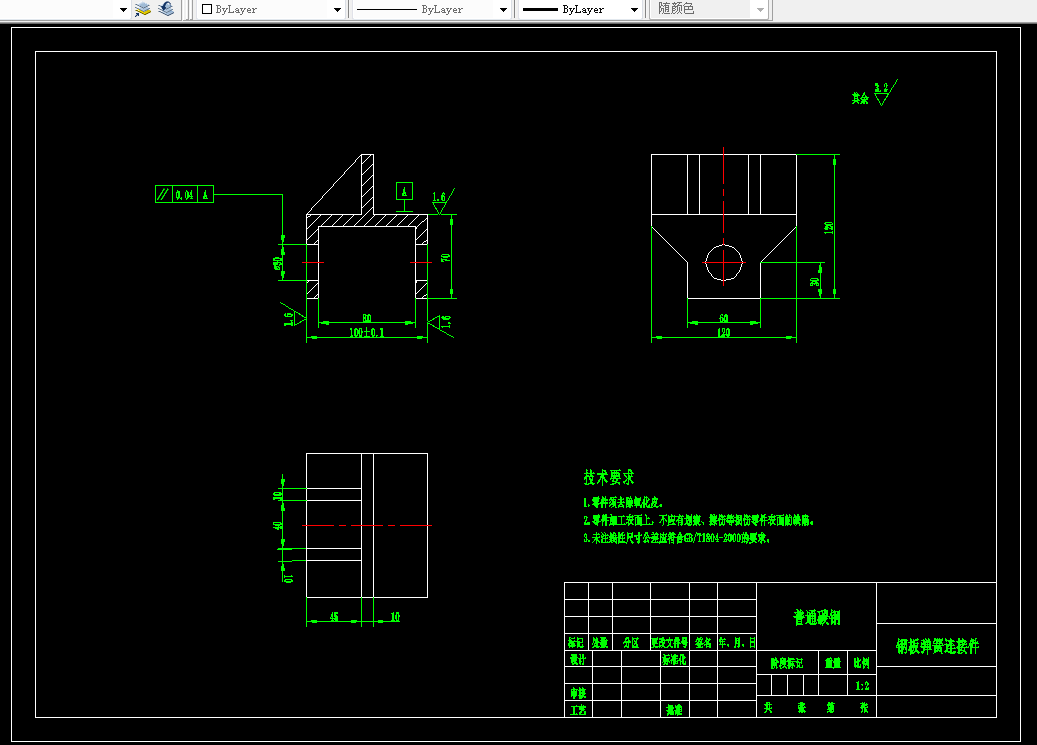1037x745 pixels.
Task: Select the 30 vertical dimension text
Action: 814,281
